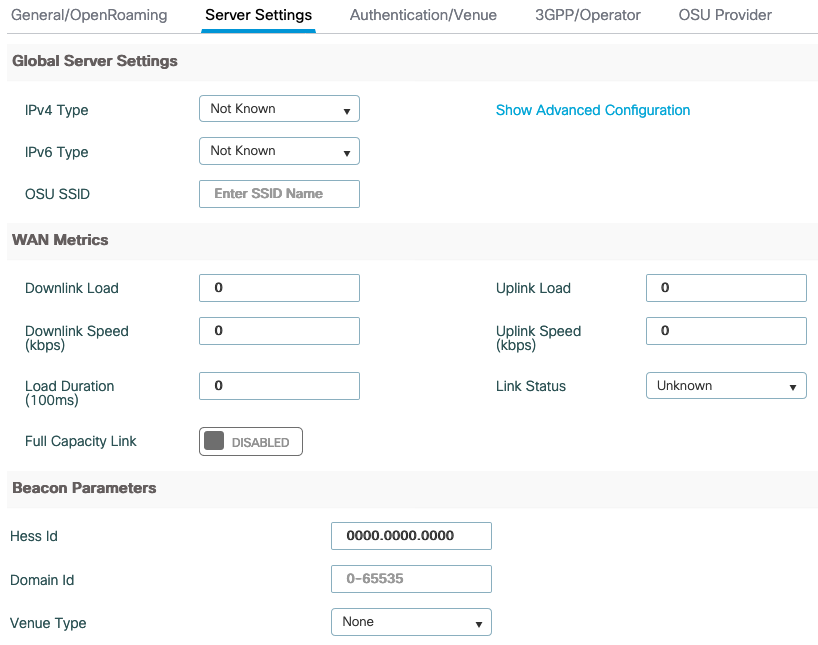The height and width of the screenshot is (645, 818).
Task: Click the Uplink Speed (kbps) field
Action: pos(726,331)
